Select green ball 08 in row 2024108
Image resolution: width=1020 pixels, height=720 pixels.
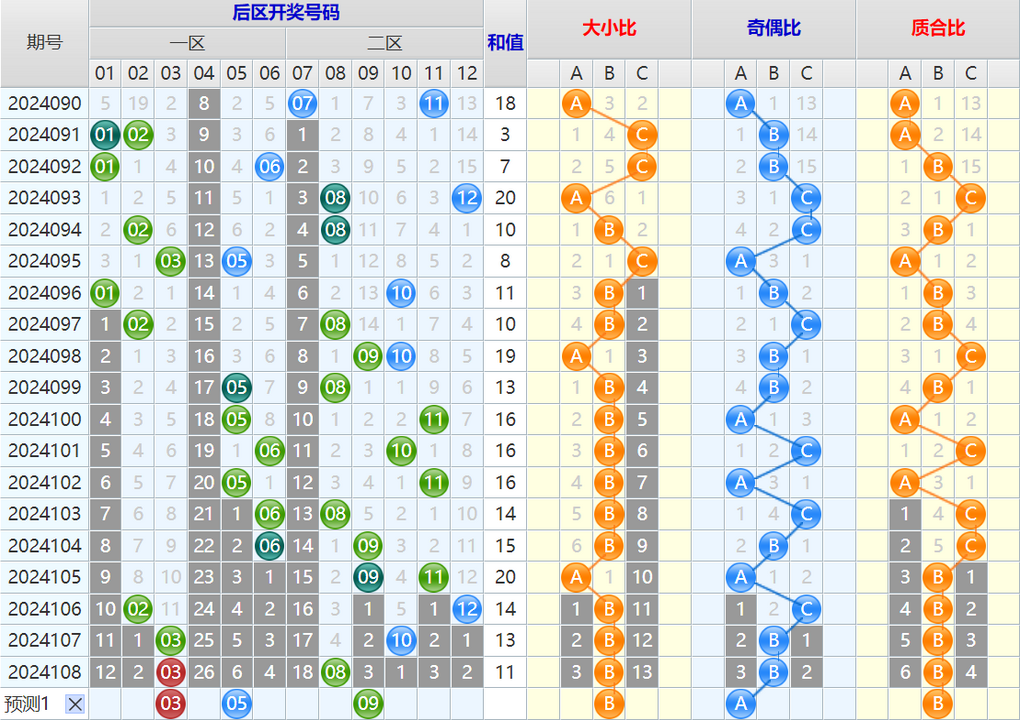(336, 672)
